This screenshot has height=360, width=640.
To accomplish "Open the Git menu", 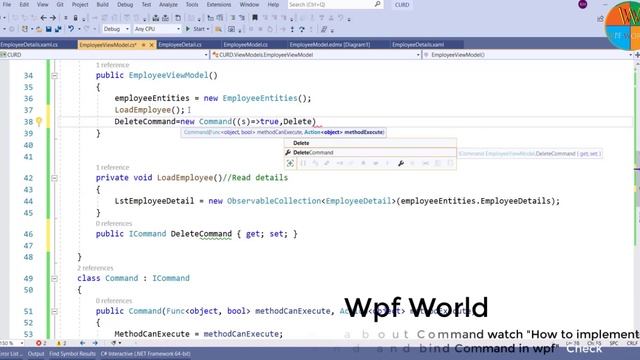I will tap(60, 4).
